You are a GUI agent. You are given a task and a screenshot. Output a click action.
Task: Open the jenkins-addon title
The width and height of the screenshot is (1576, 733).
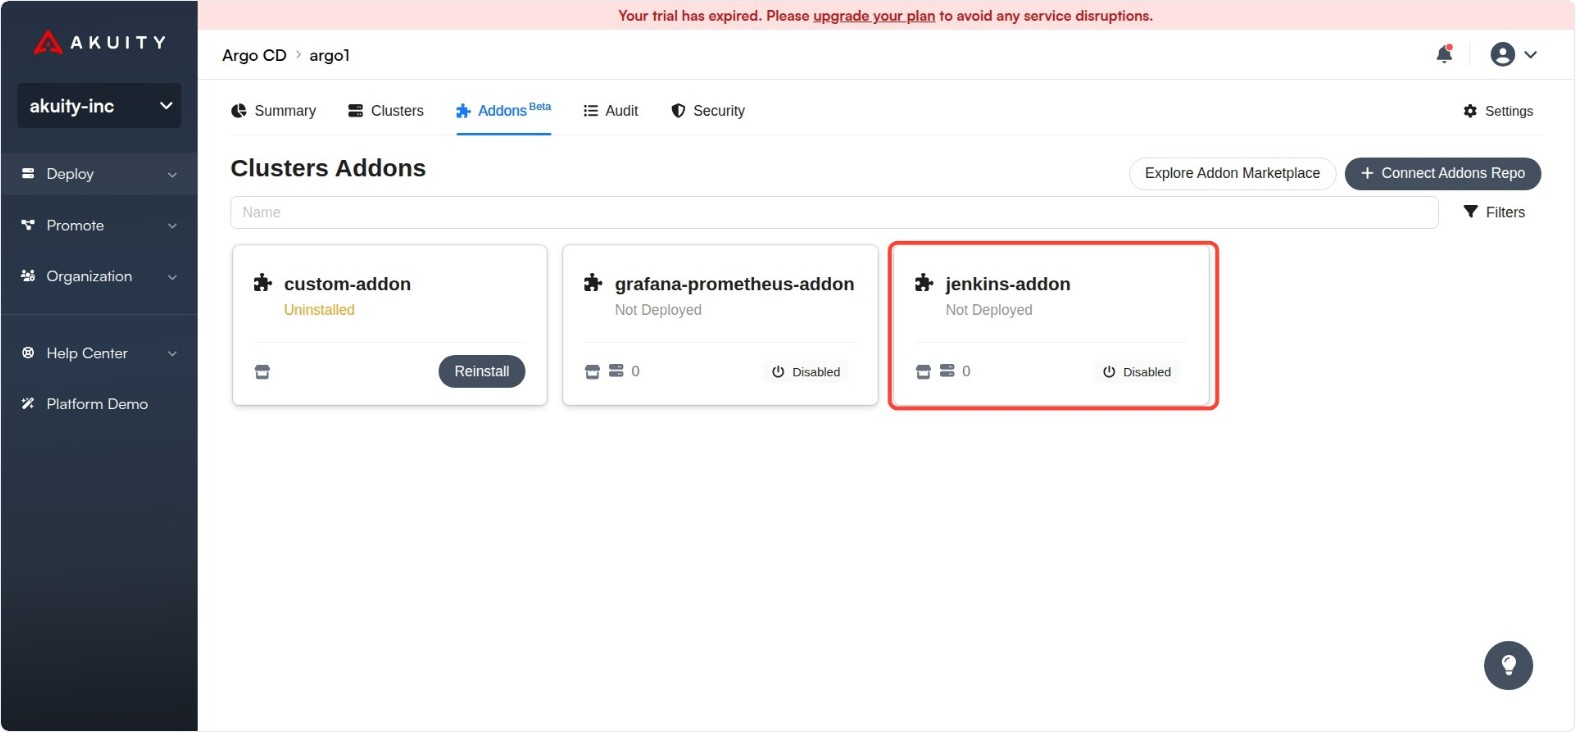(1008, 284)
